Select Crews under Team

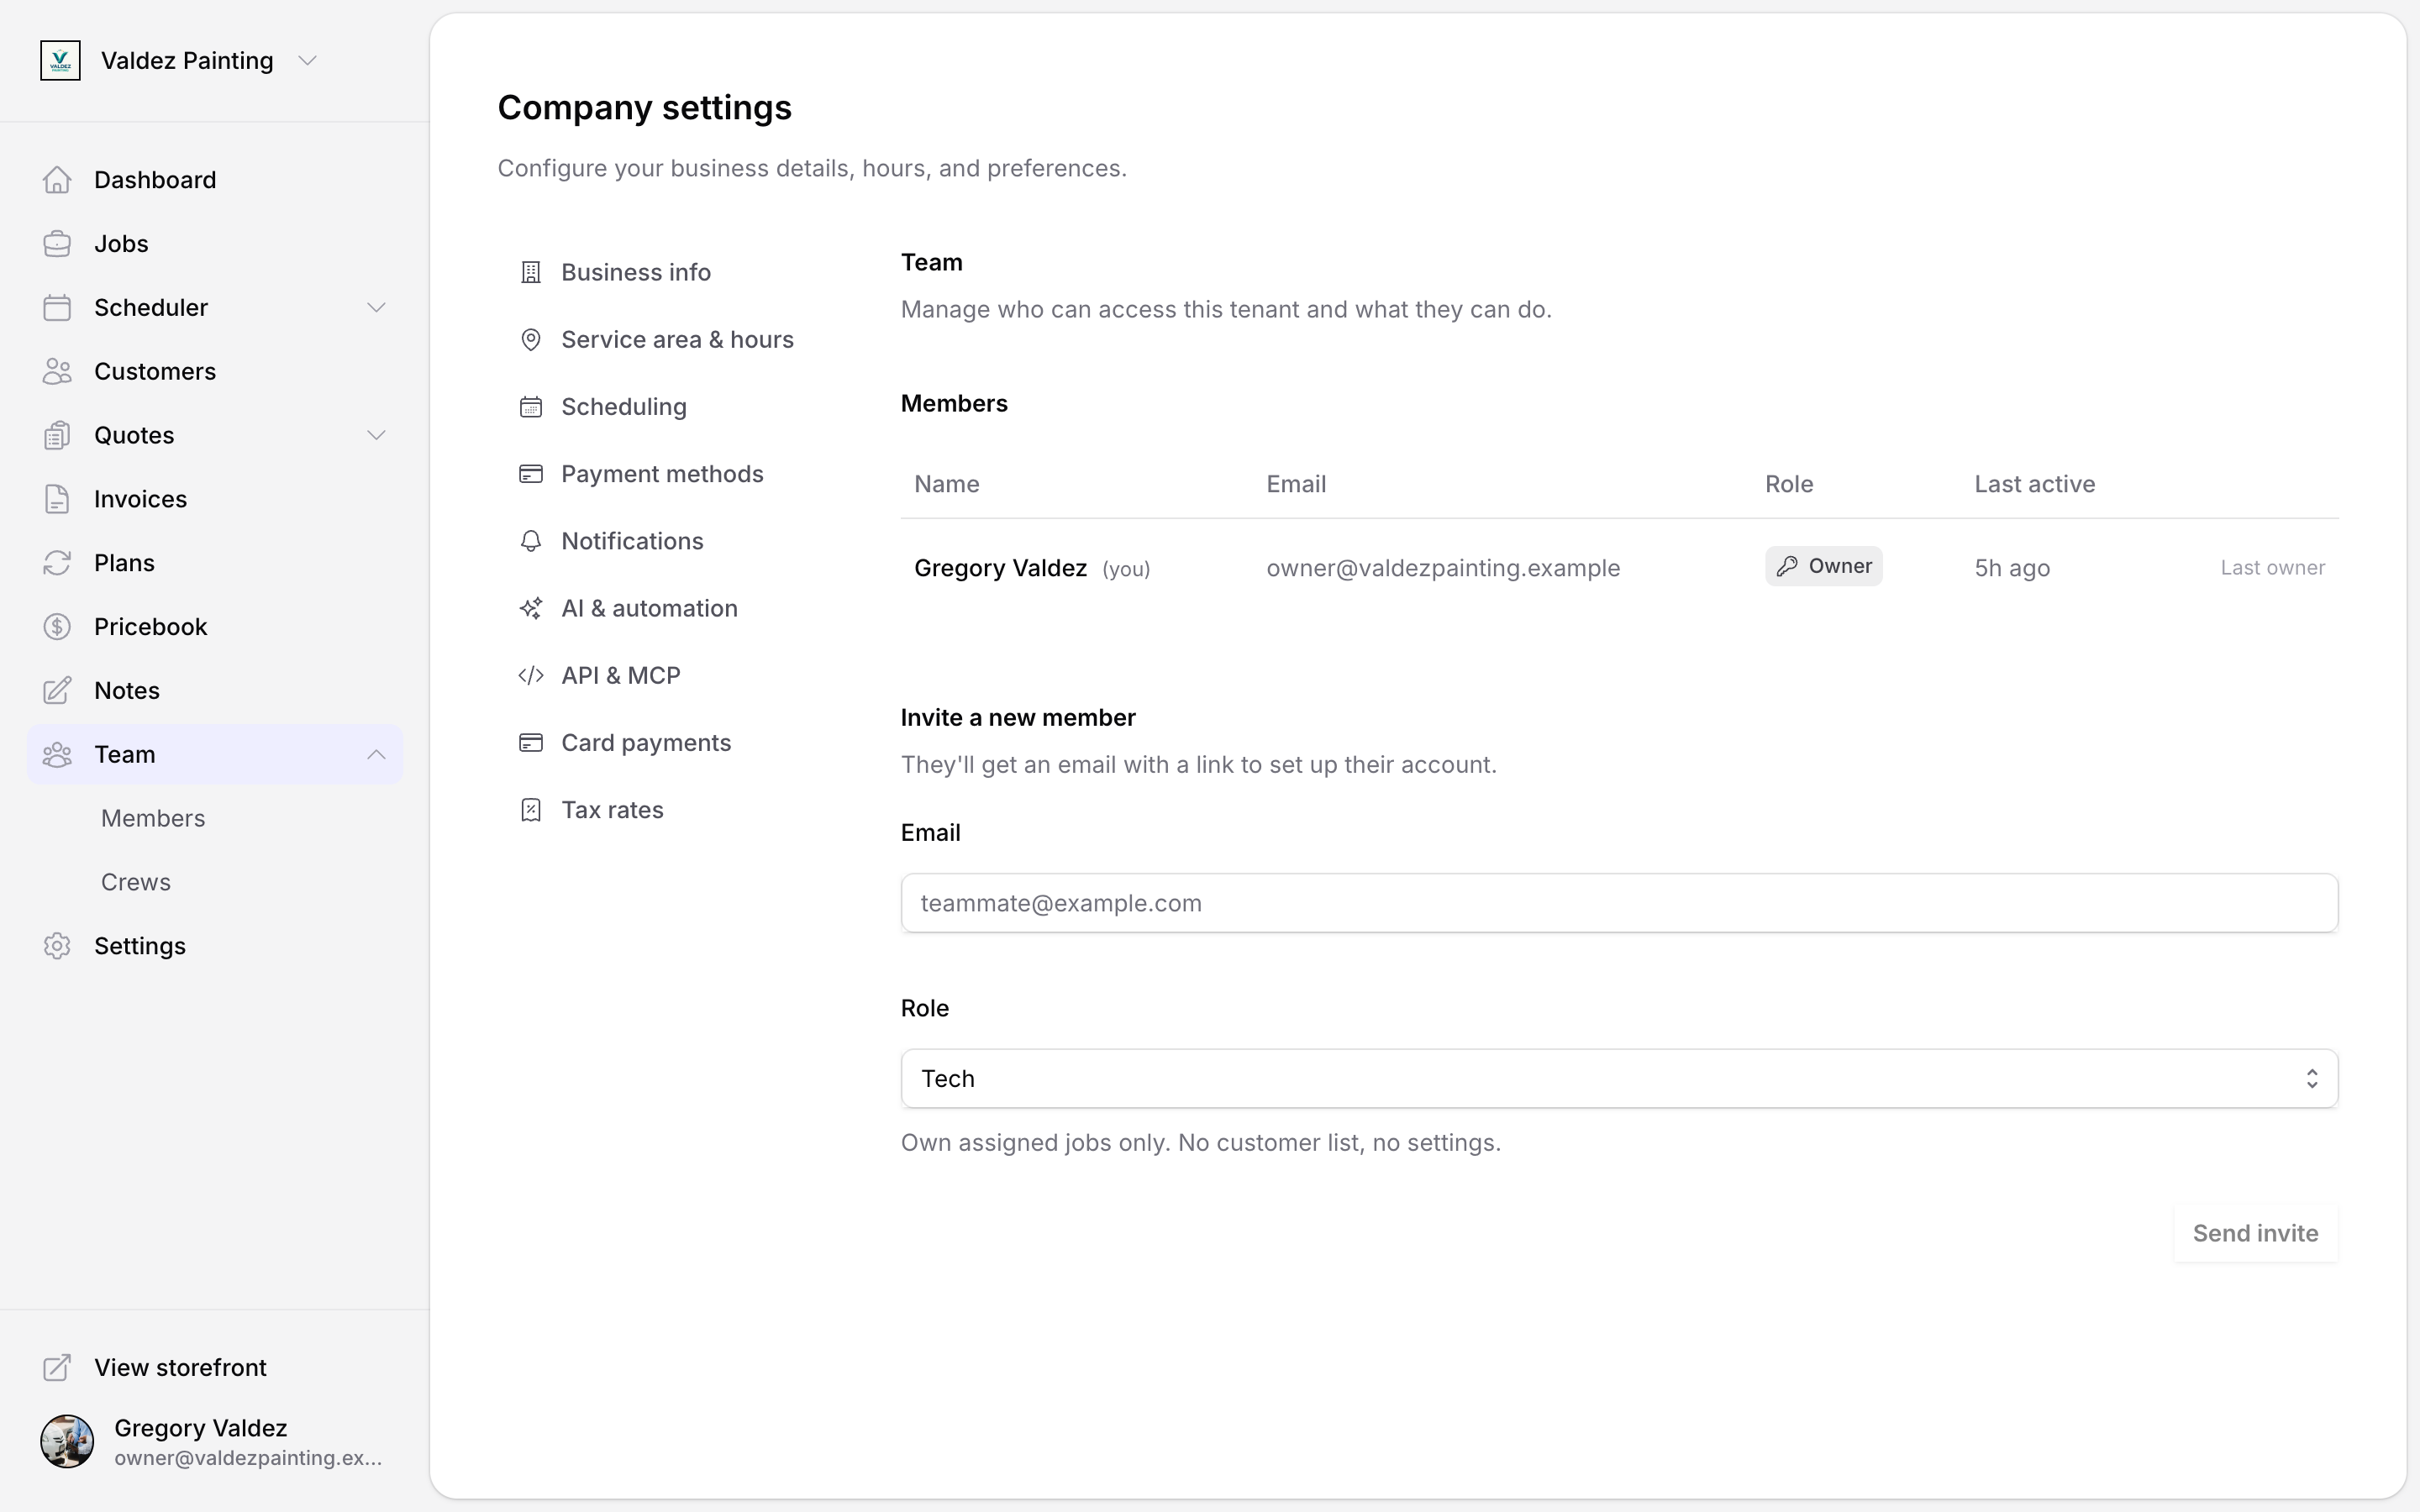136,883
